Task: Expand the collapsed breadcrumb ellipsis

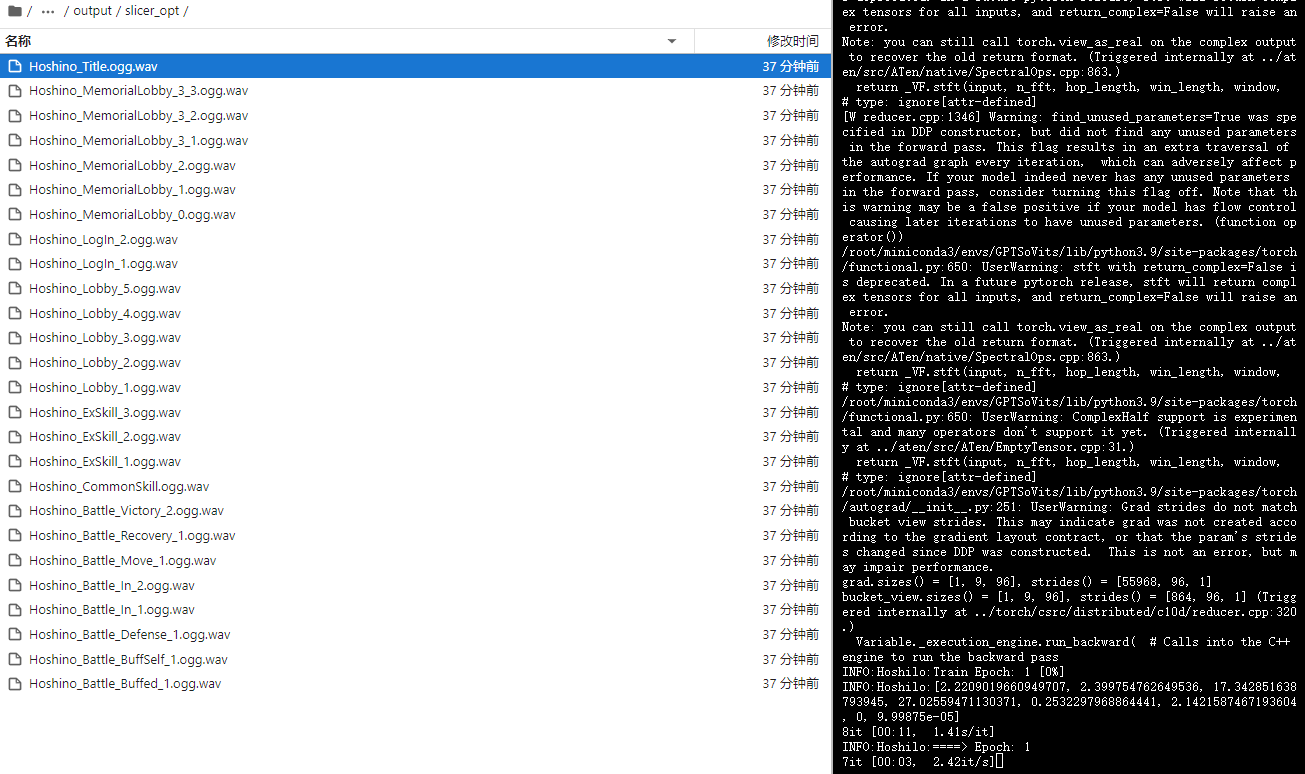Action: click(48, 11)
